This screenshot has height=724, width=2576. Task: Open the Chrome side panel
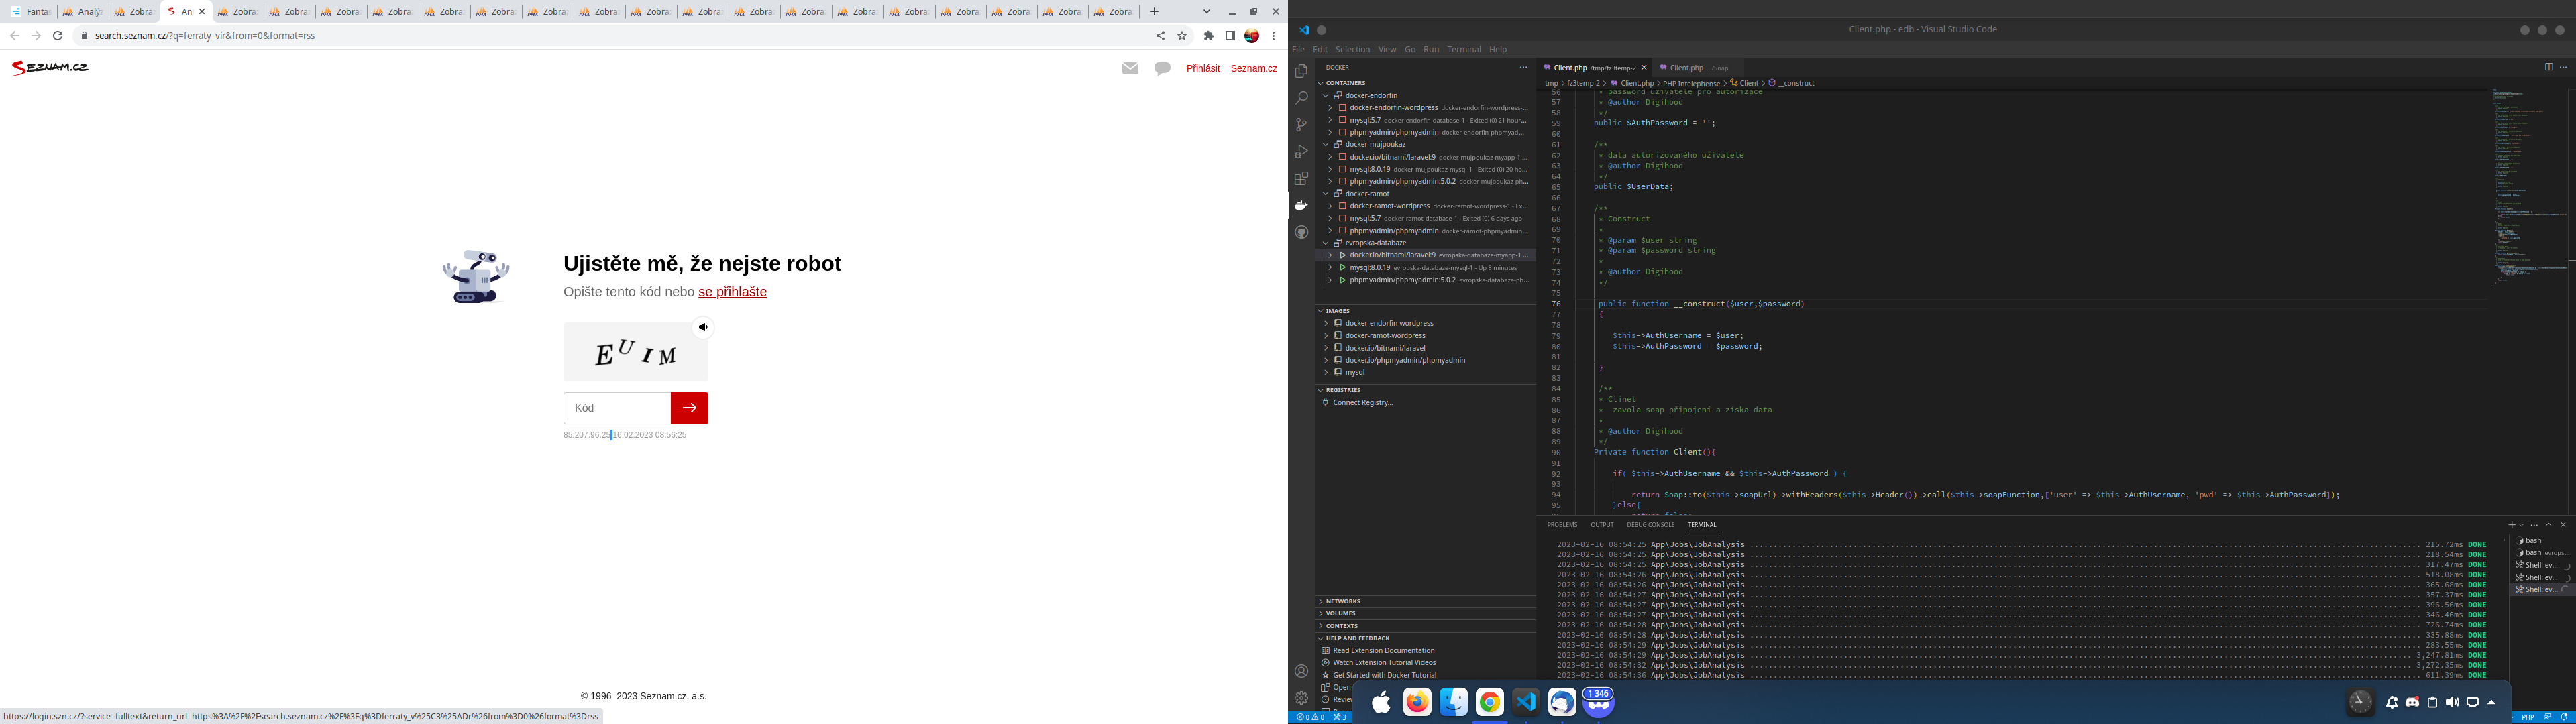tap(1230, 35)
